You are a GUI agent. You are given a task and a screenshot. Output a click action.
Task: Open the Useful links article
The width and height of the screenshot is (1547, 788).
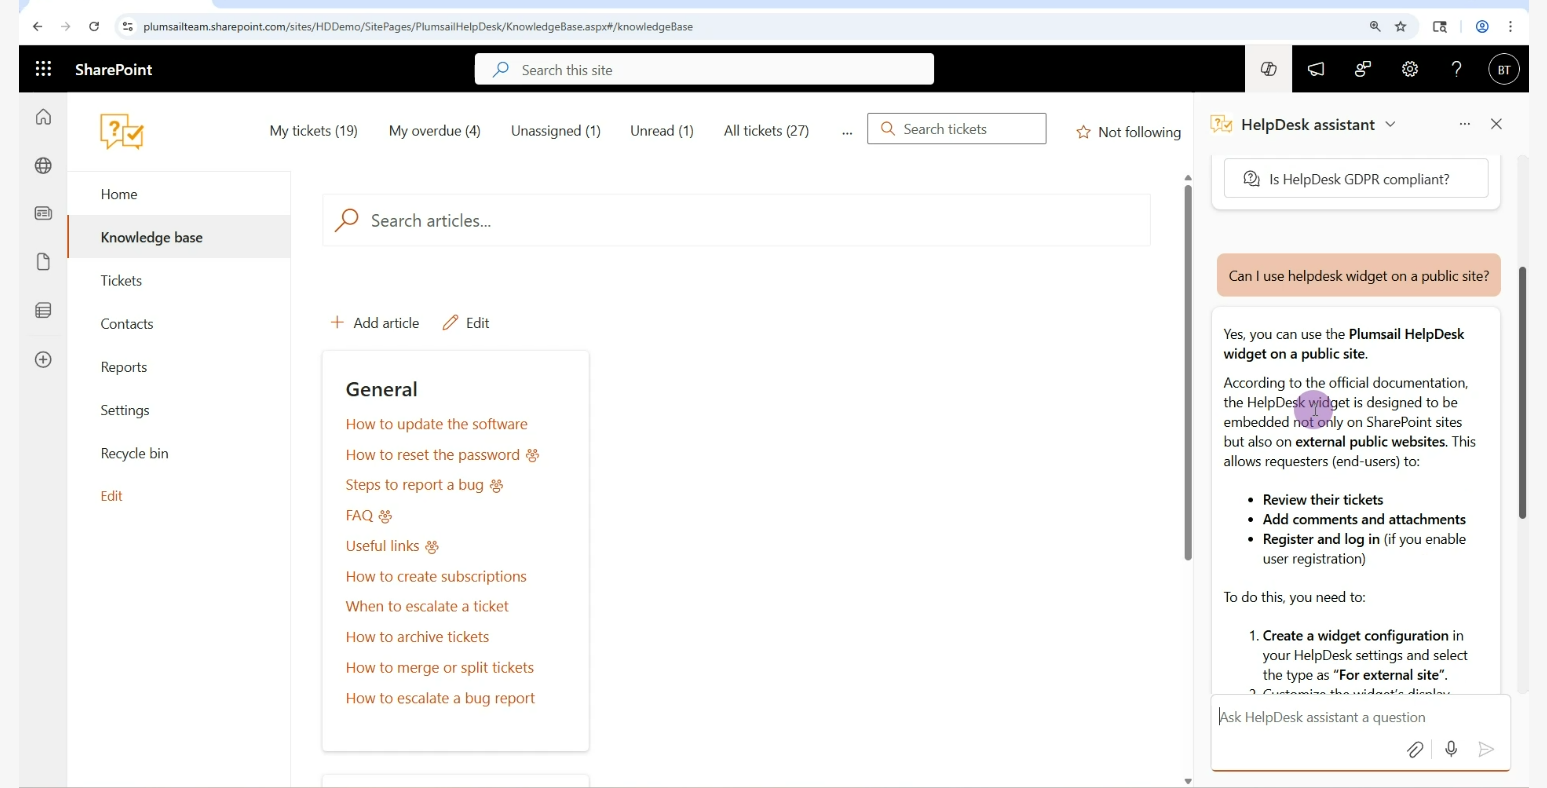tap(383, 546)
